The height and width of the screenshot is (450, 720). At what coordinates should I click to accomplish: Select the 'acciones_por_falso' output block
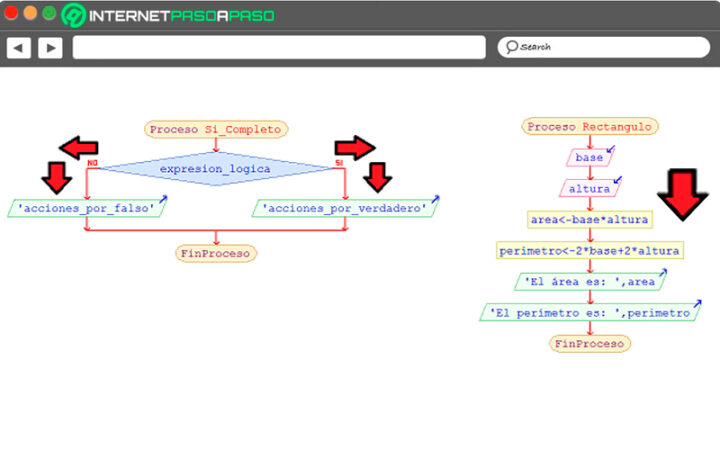pos(85,209)
